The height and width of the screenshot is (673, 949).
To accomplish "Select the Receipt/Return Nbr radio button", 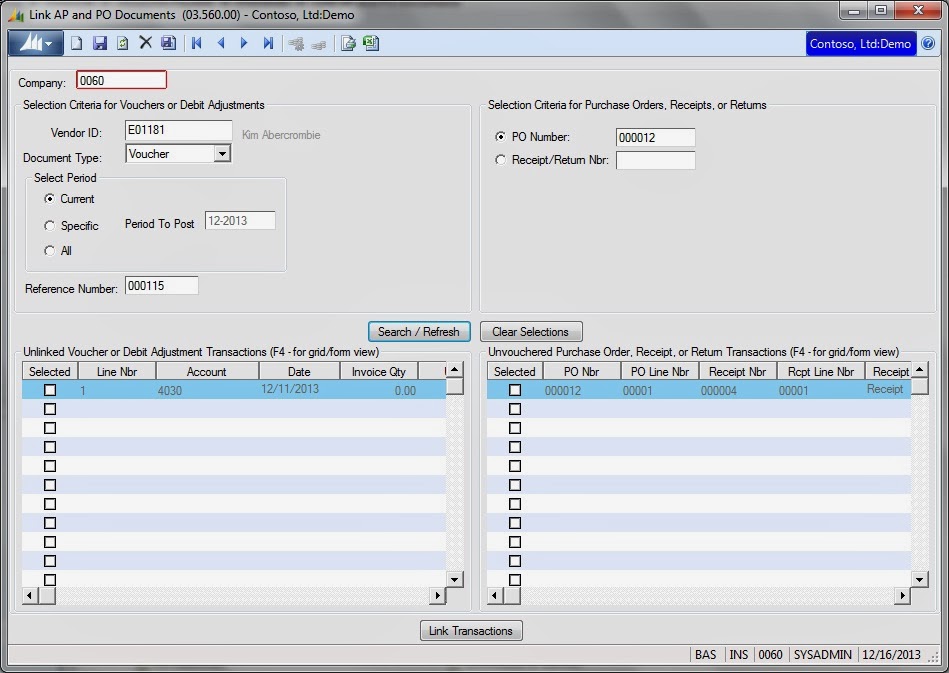I will [500, 160].
